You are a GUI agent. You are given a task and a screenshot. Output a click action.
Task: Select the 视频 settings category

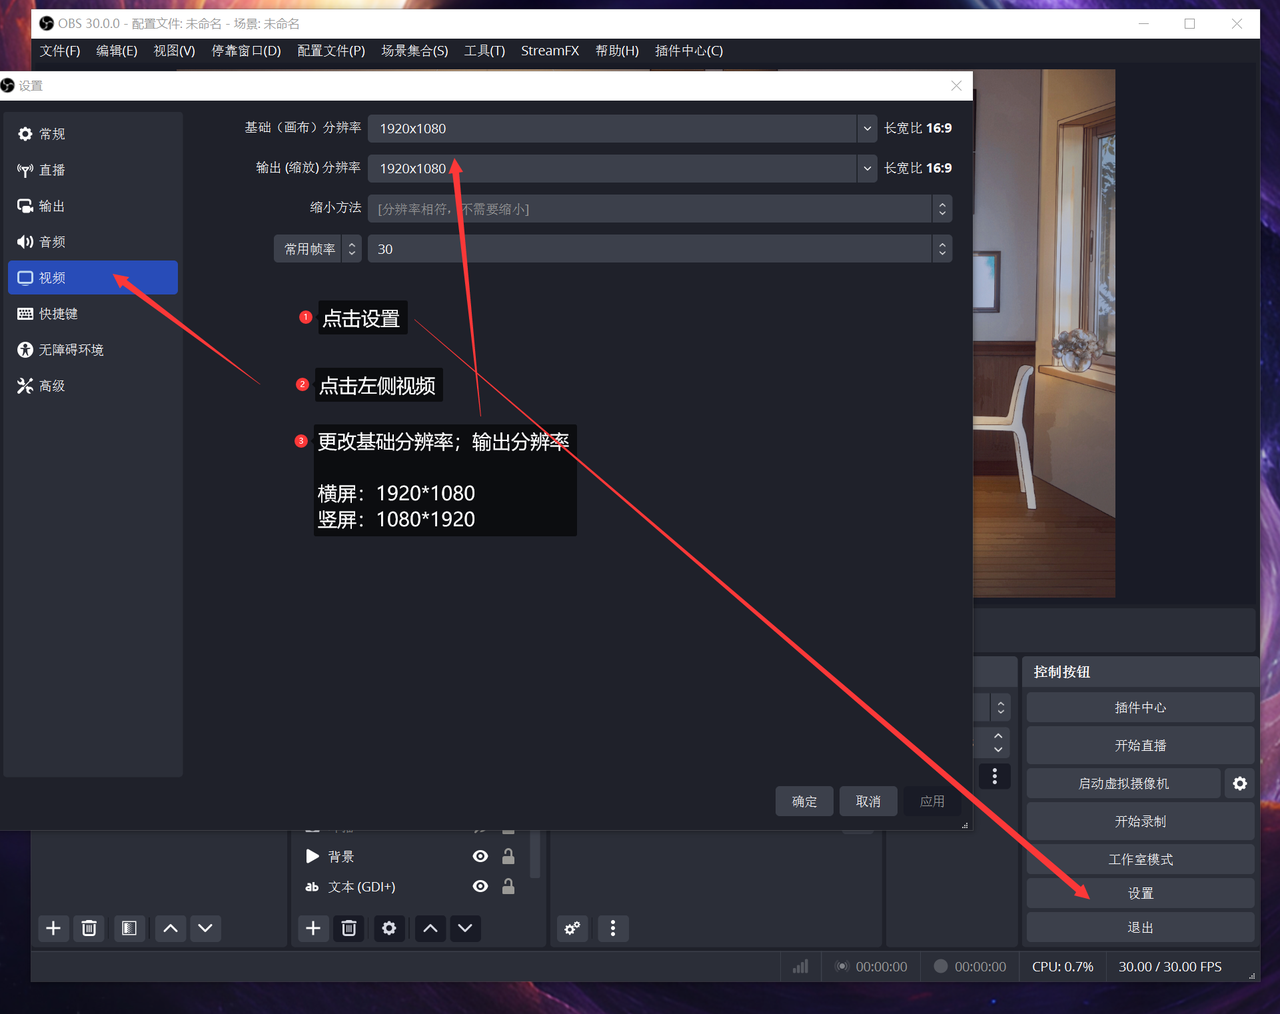(x=92, y=278)
